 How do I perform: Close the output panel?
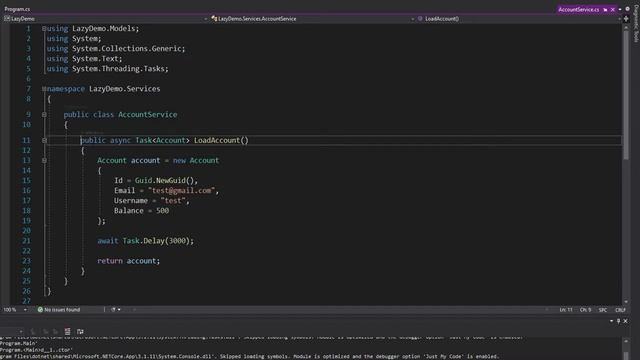click(x=625, y=321)
